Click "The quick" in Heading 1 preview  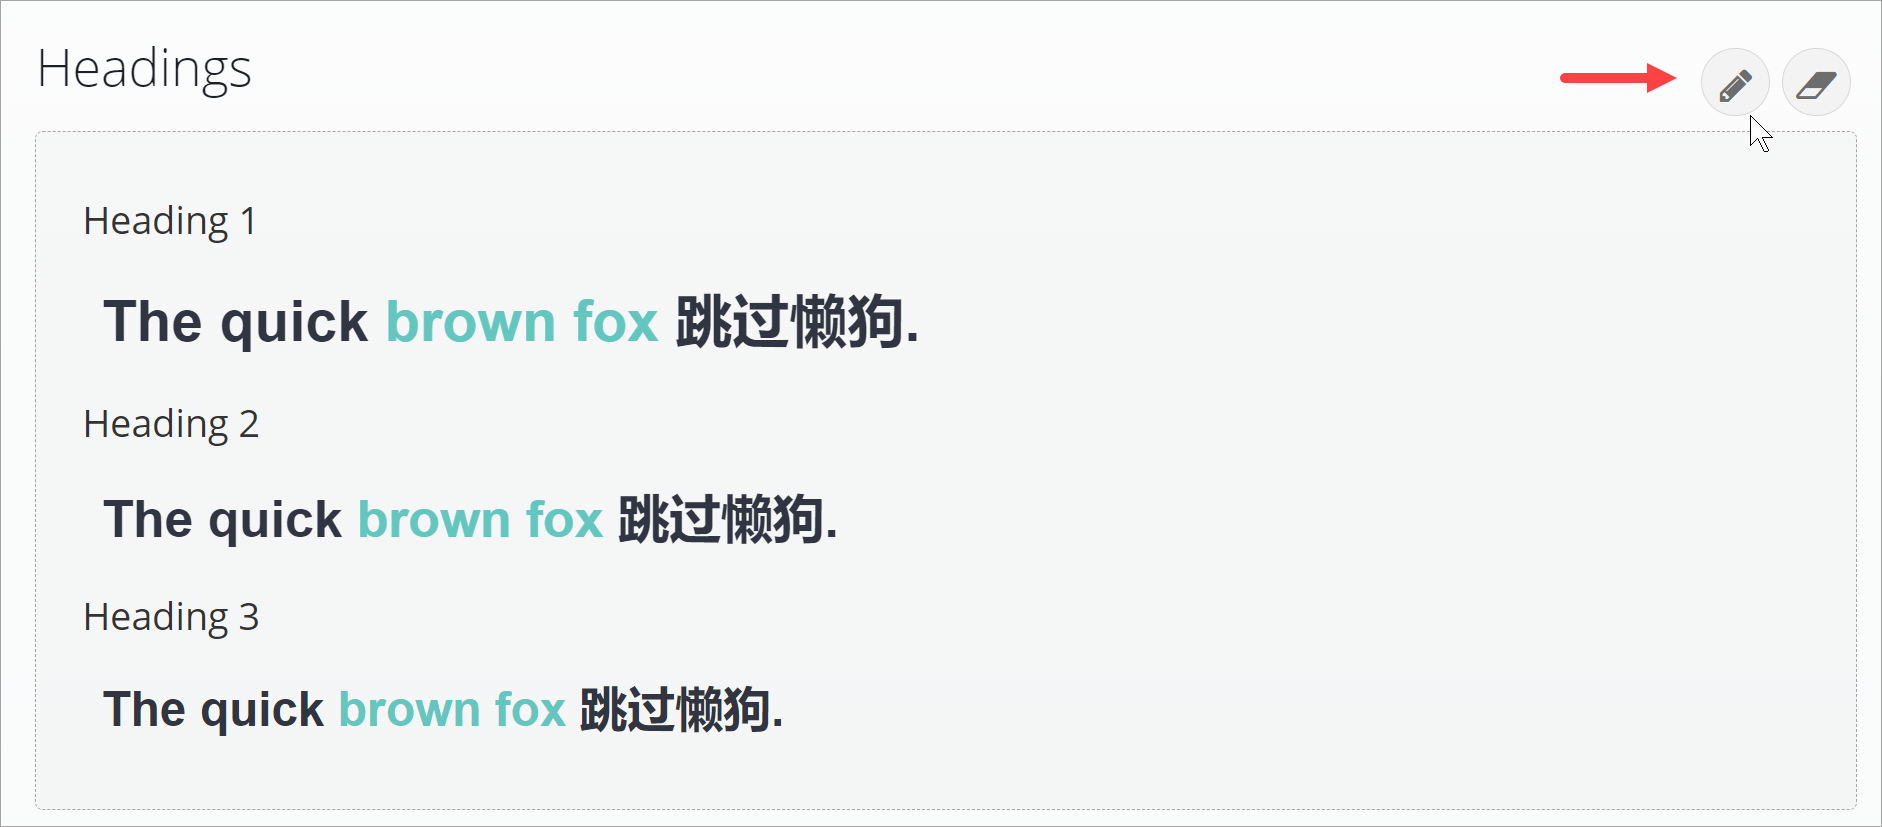coord(236,322)
